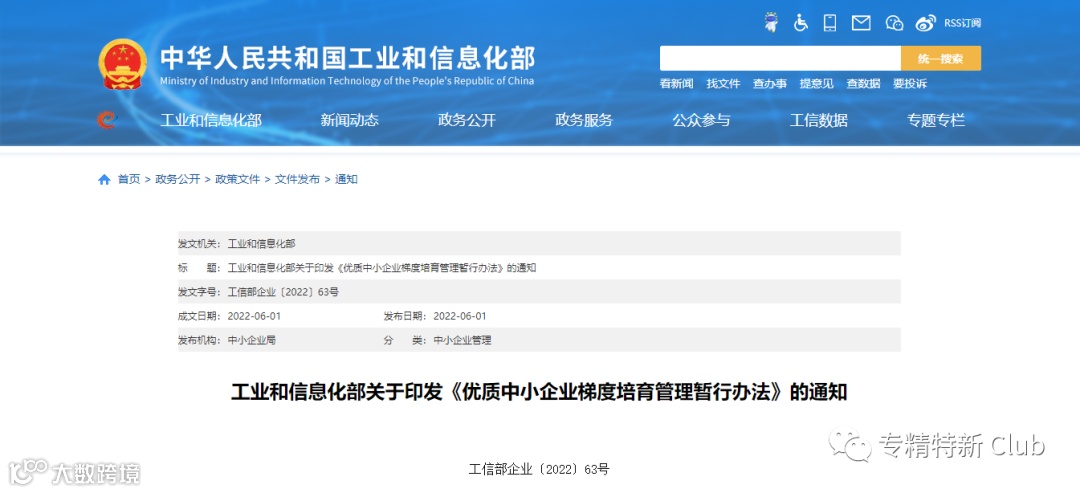Click the red e-gov logo icon
1080x493 pixels.
107,120
